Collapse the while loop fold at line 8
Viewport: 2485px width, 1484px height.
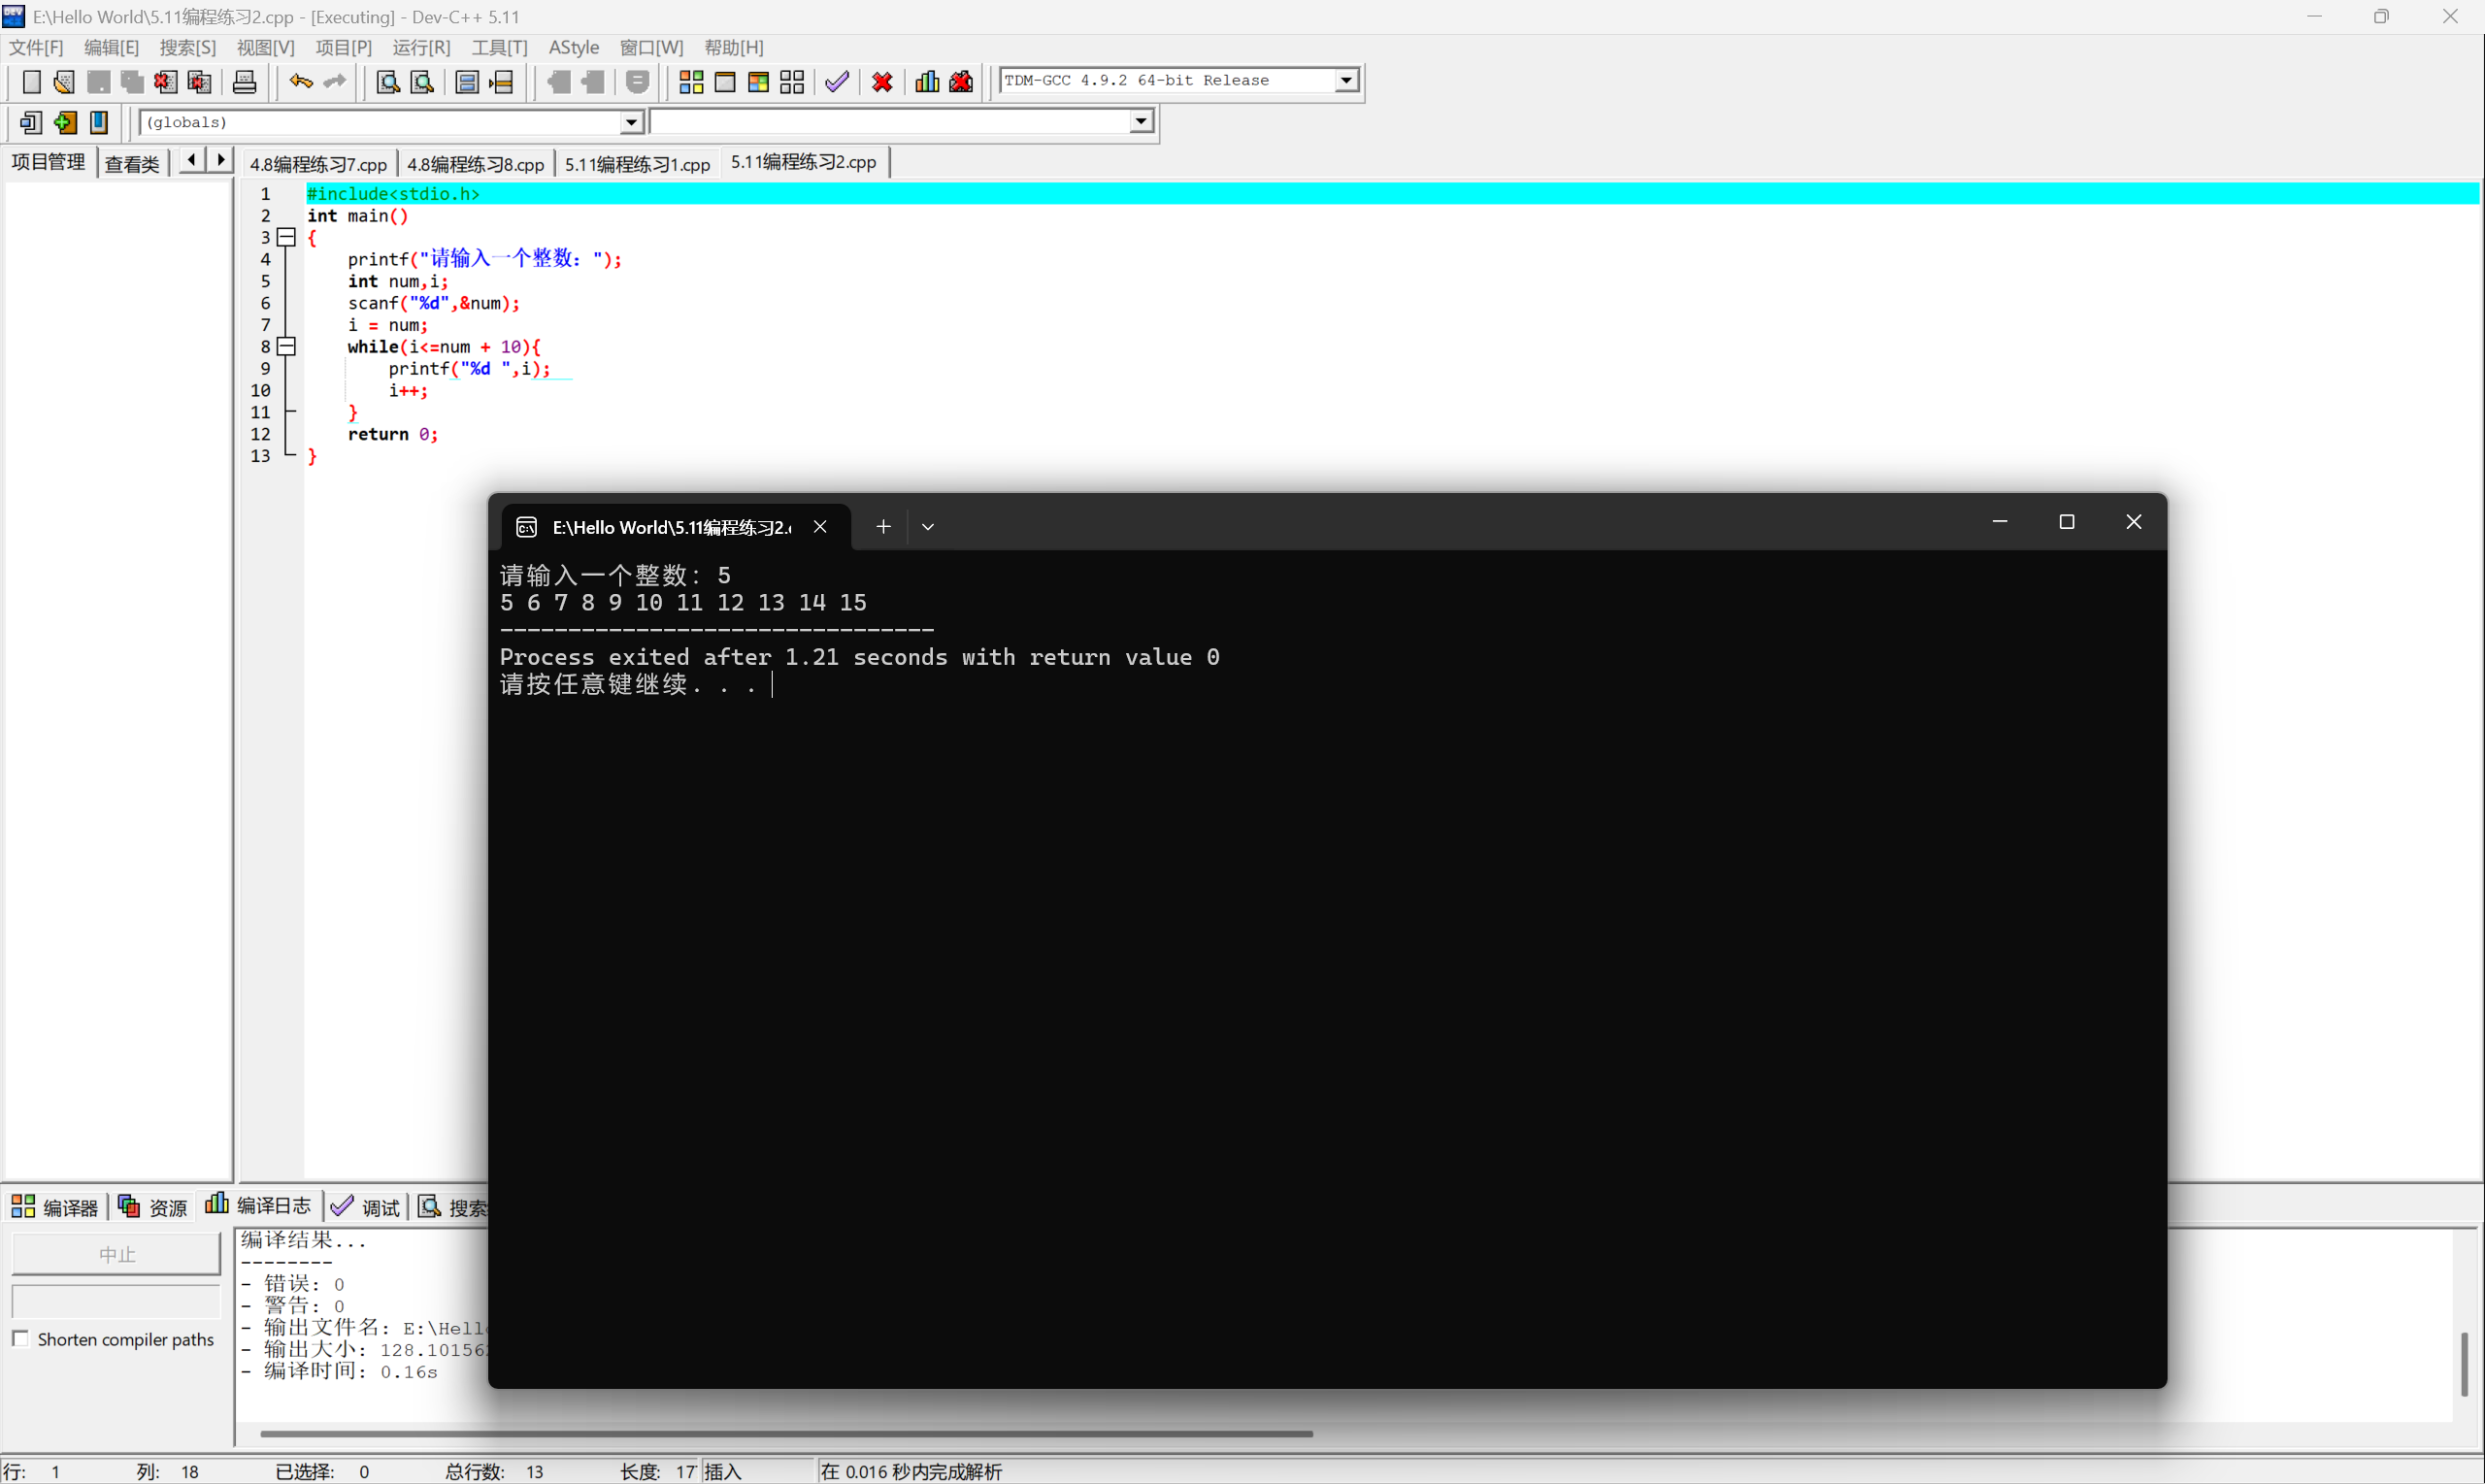pos(287,346)
